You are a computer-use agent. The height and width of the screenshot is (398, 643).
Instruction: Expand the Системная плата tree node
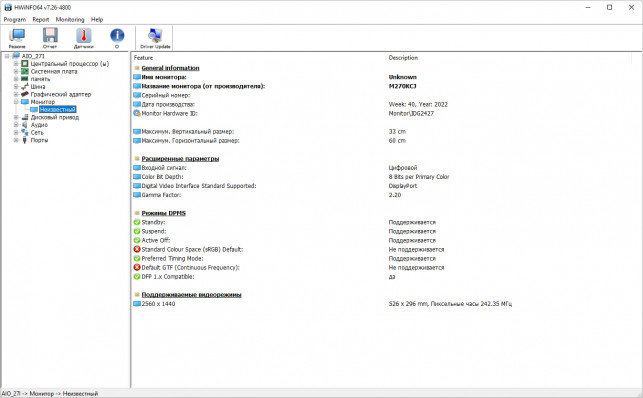[x=16, y=71]
